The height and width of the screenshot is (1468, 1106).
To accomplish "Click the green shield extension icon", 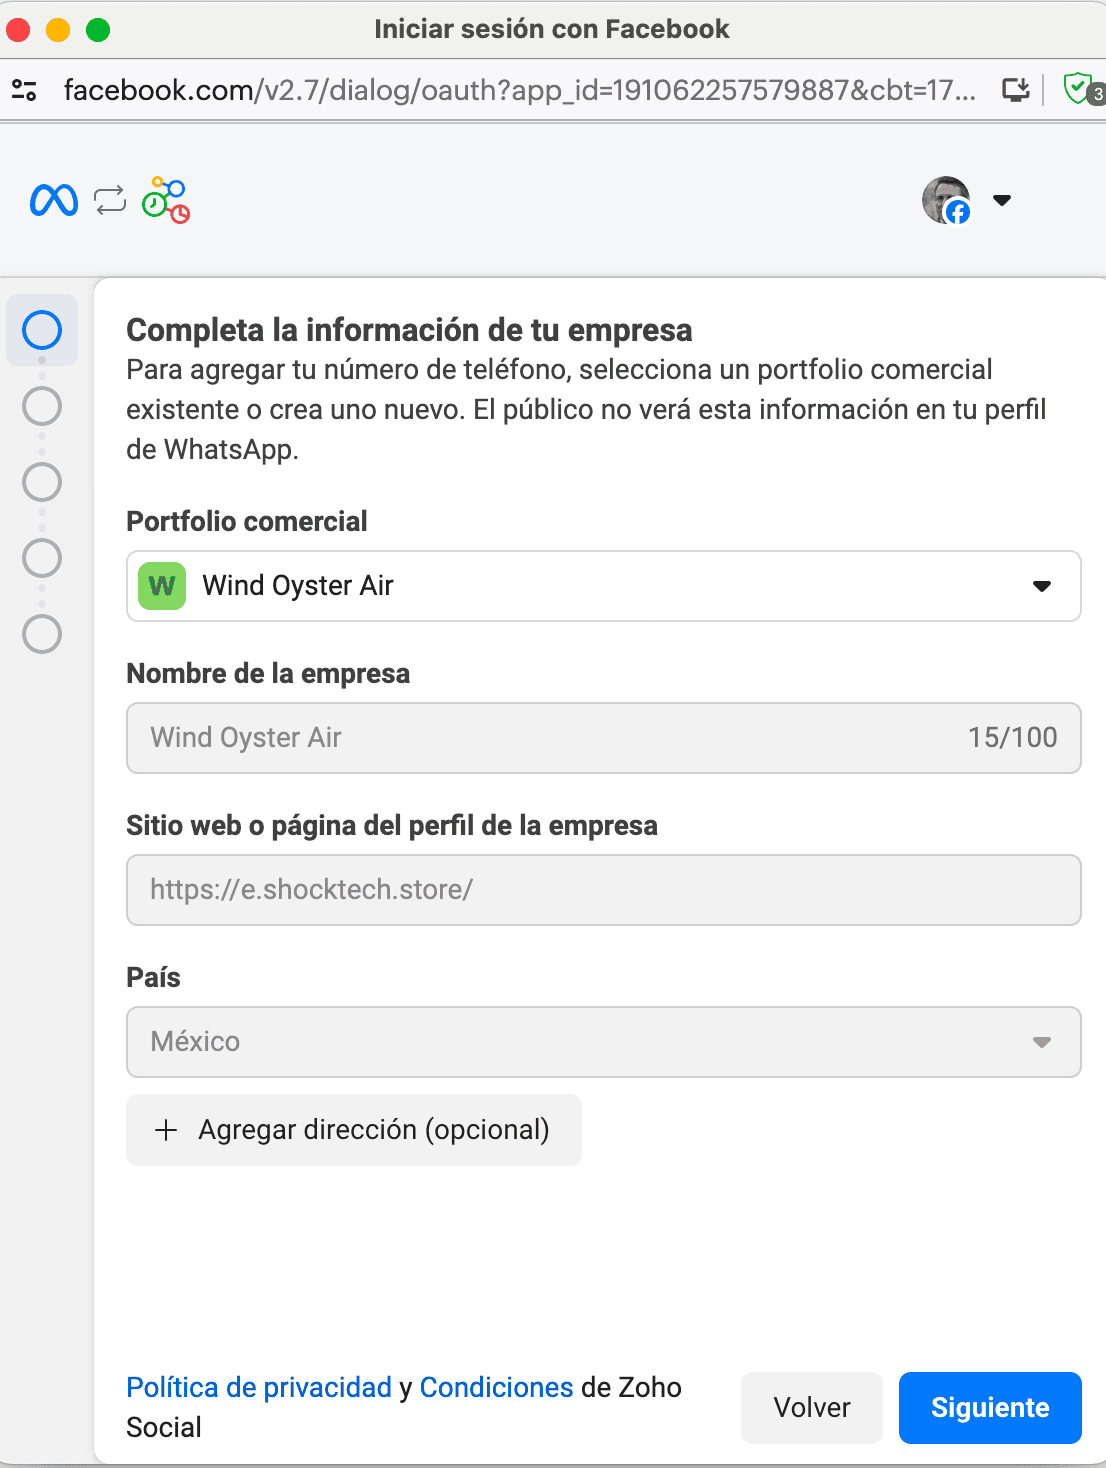I will (1078, 89).
